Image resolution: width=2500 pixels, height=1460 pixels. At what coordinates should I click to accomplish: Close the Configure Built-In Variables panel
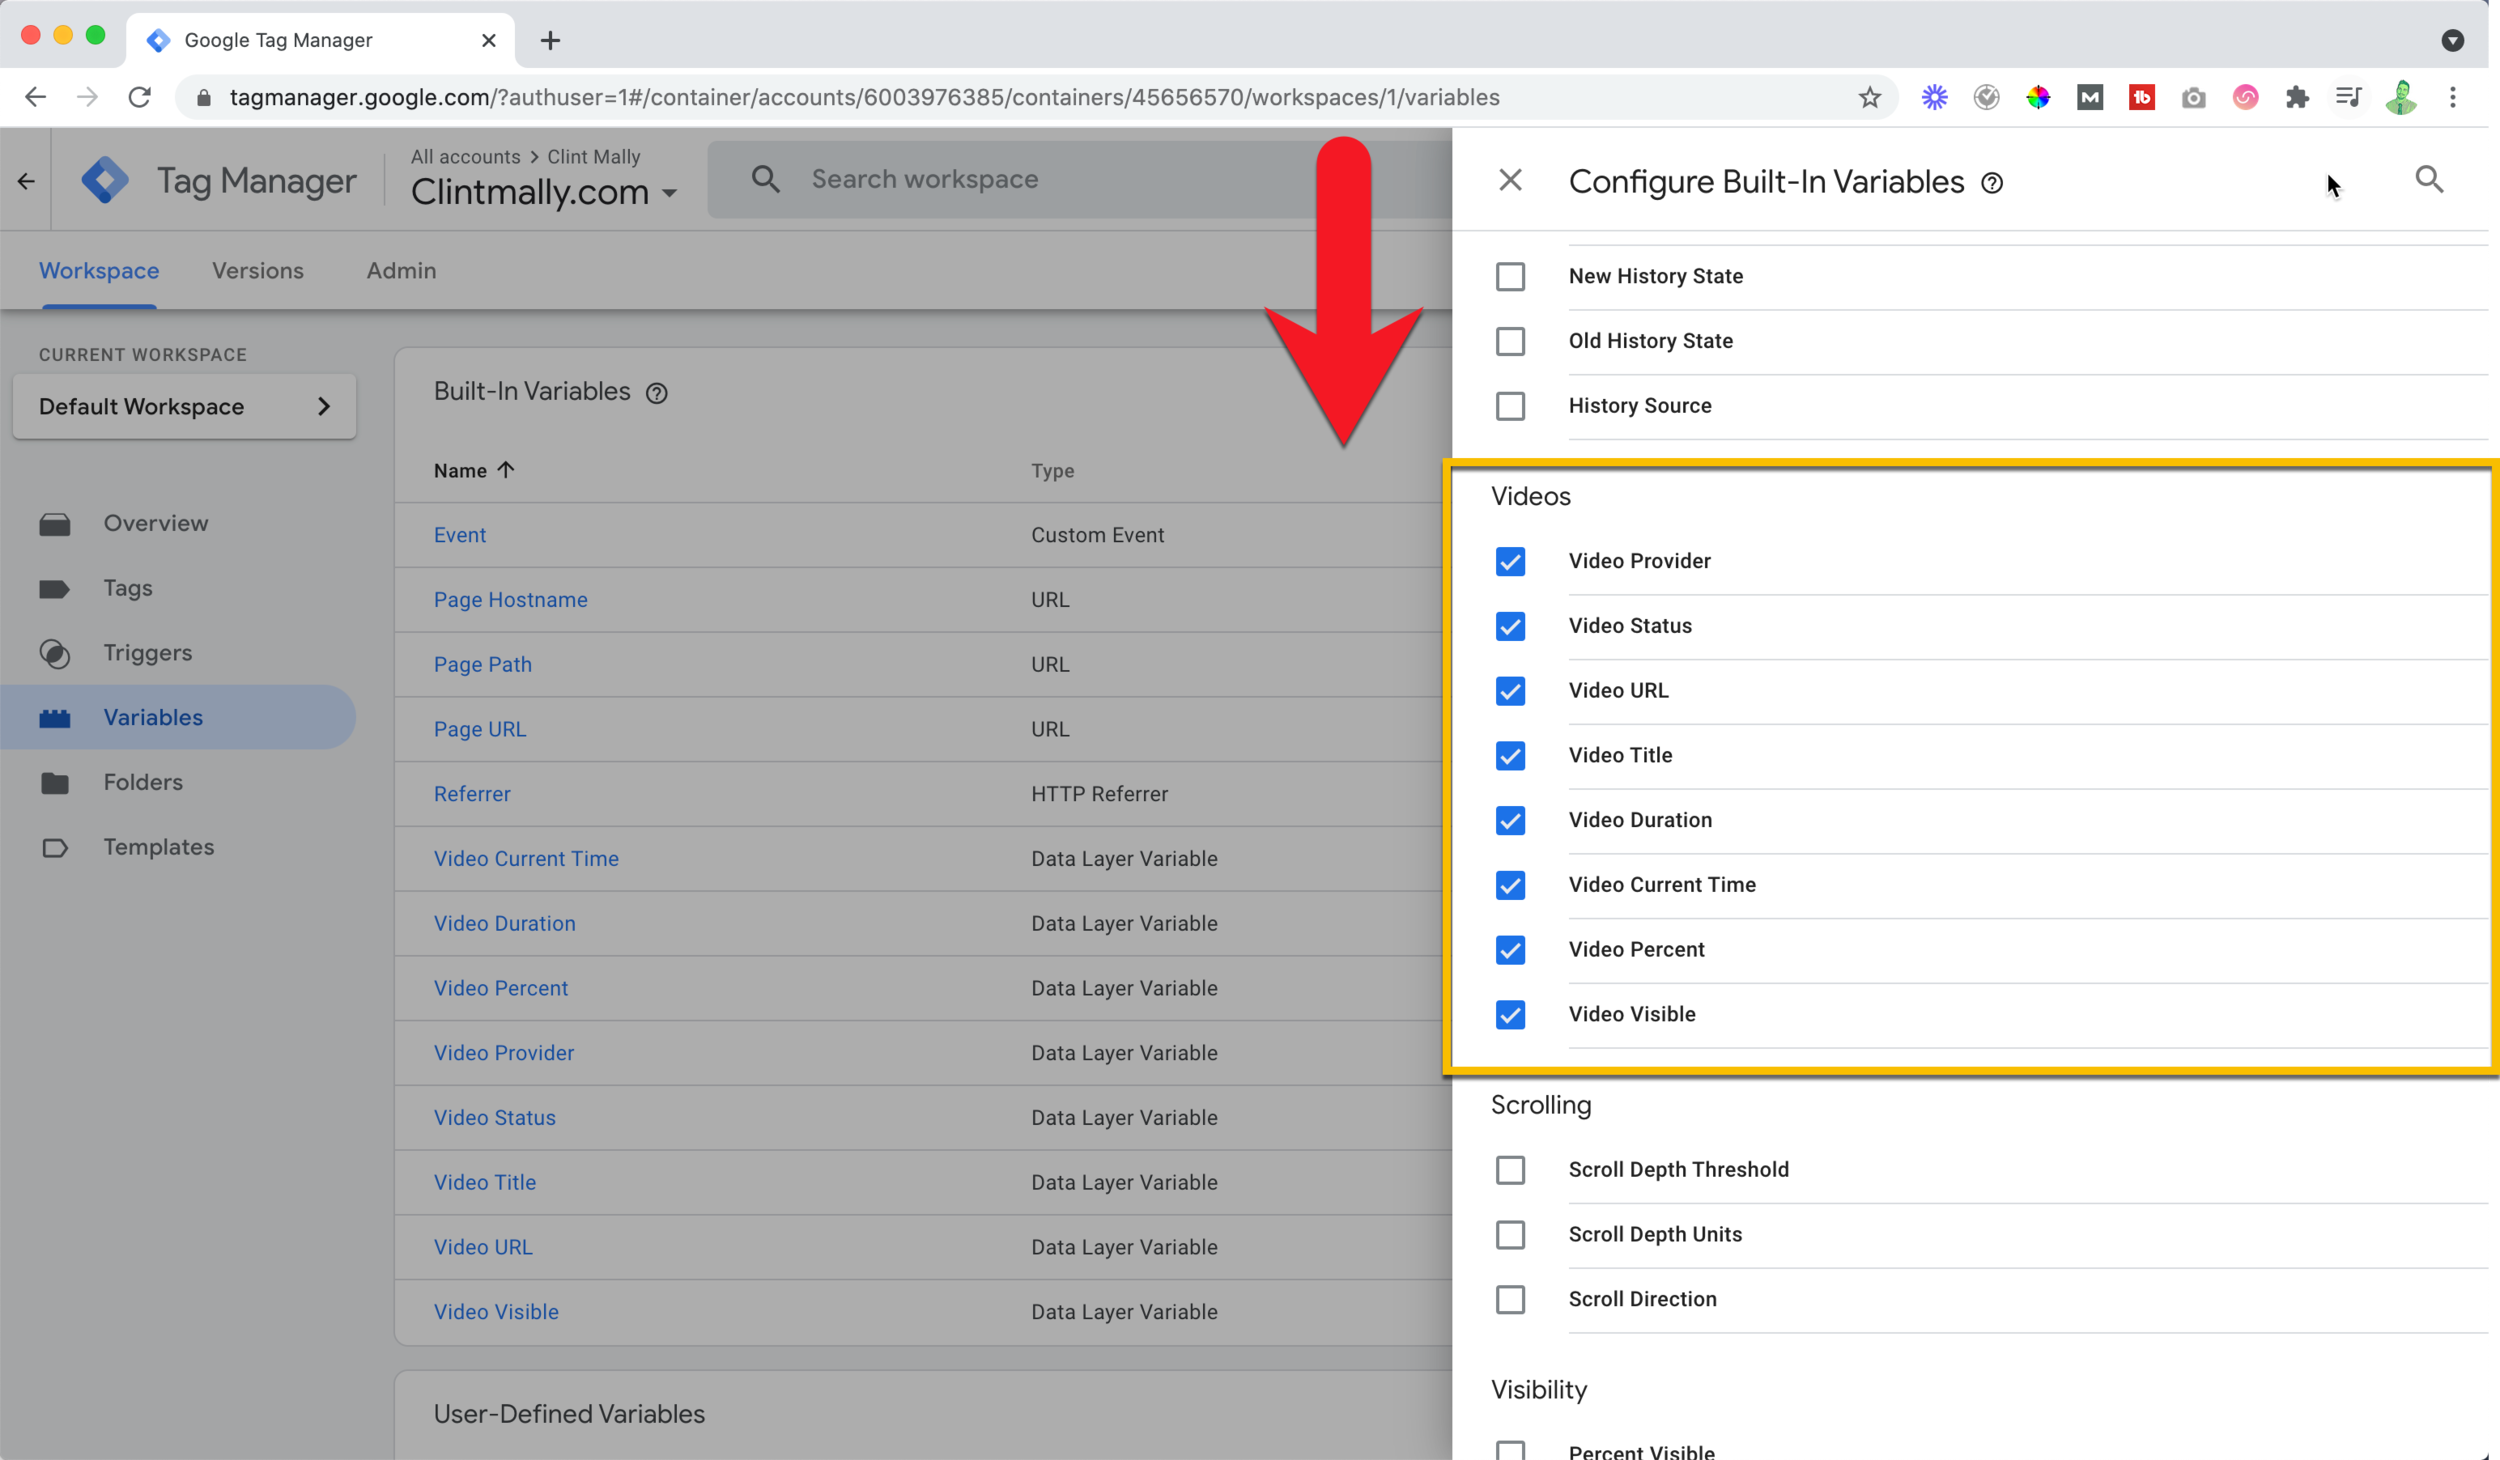(1510, 181)
